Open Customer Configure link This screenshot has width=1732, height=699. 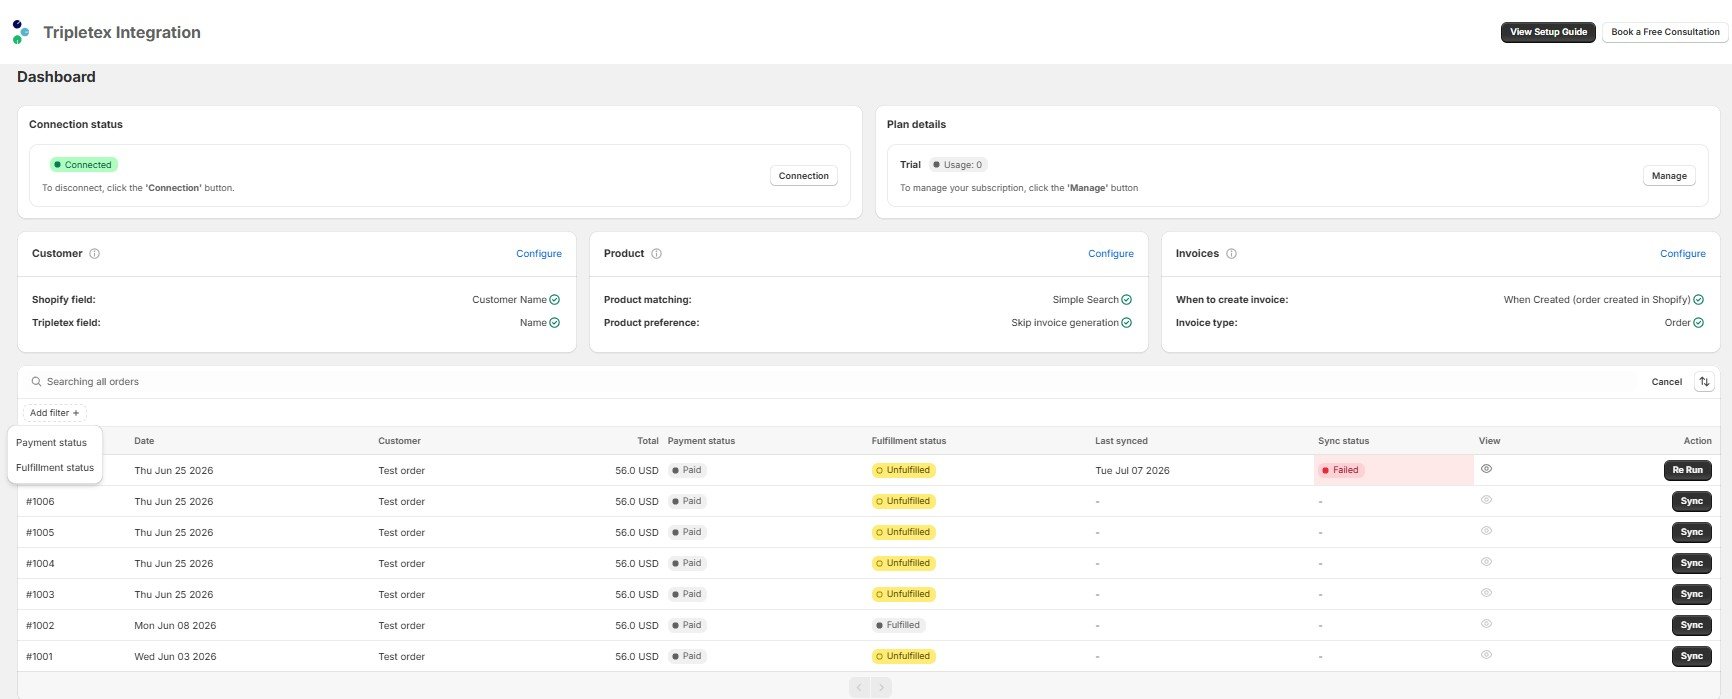[x=539, y=254]
